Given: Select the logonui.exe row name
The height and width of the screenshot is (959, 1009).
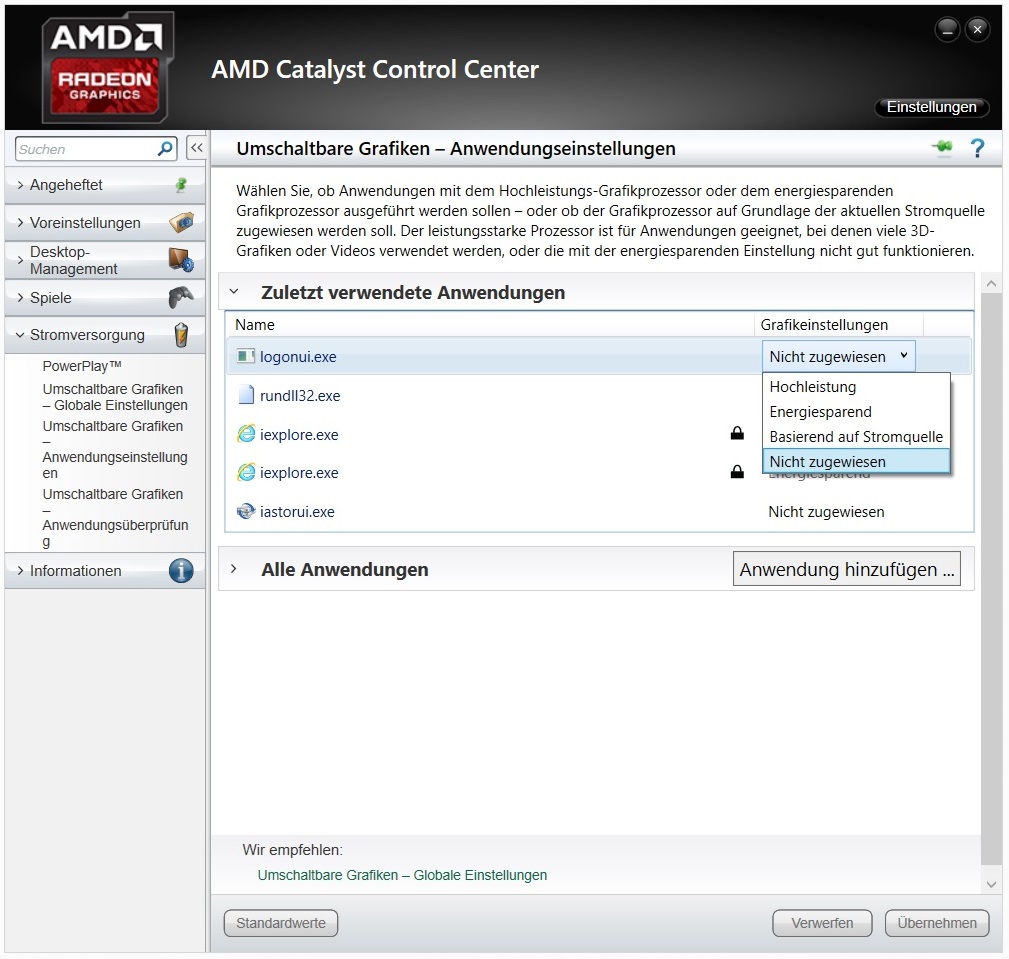Looking at the screenshot, I should click(x=298, y=357).
